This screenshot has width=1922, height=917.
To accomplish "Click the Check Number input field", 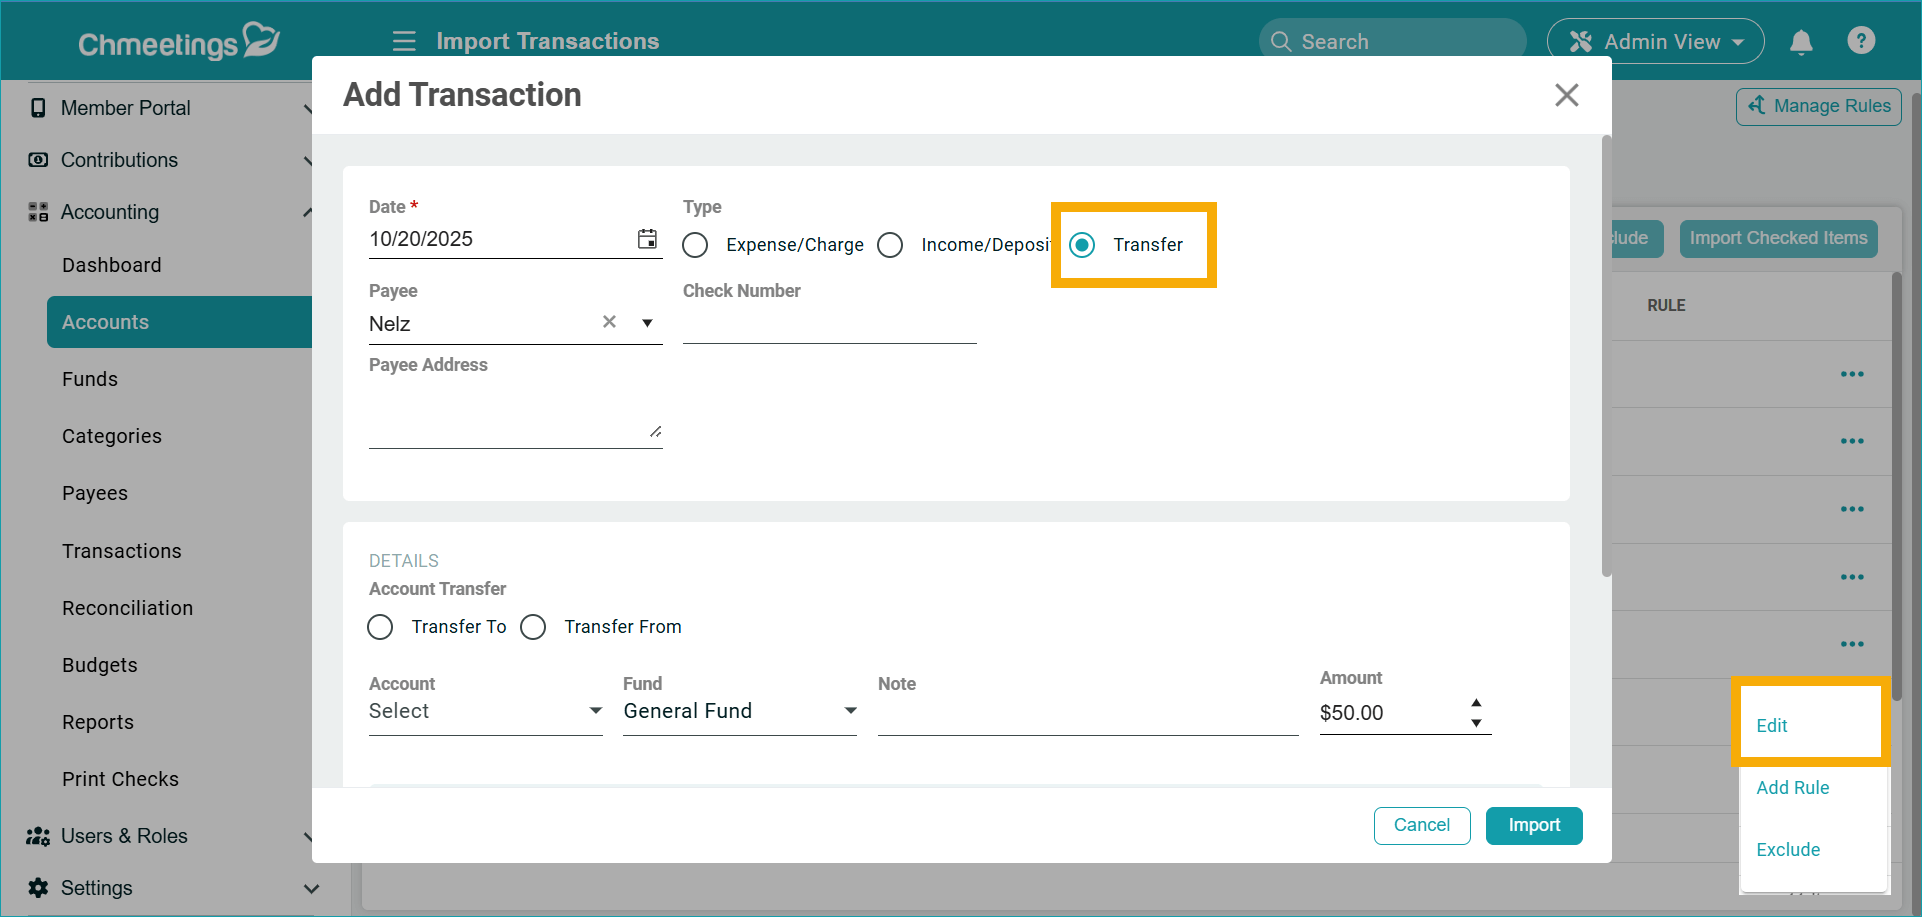I will pos(829,326).
